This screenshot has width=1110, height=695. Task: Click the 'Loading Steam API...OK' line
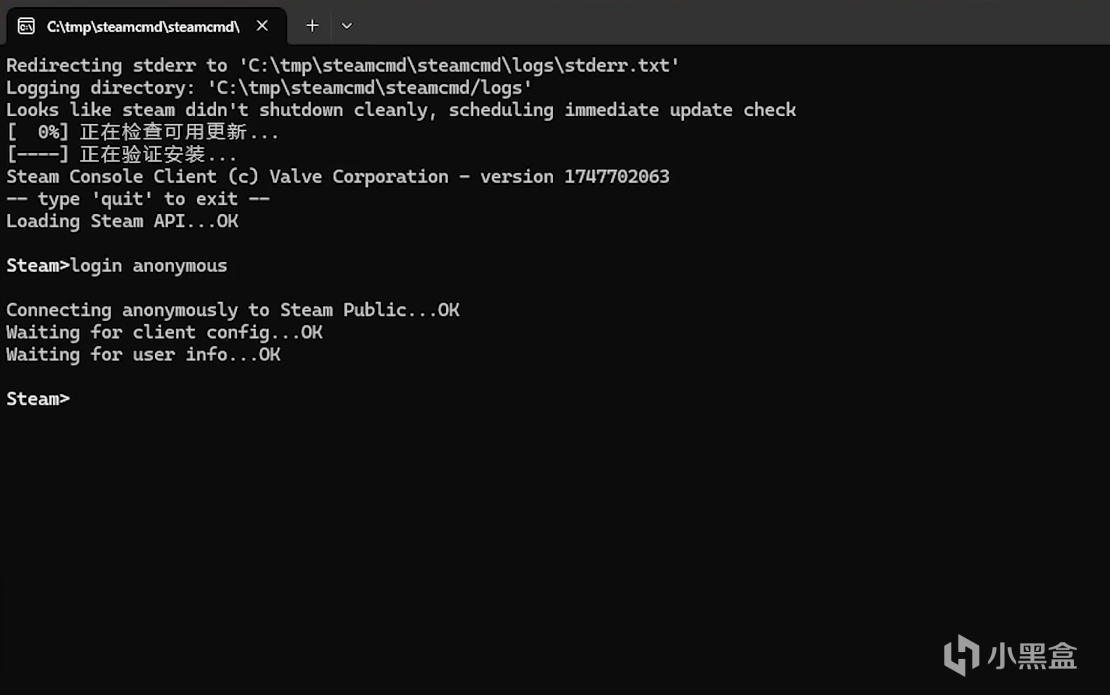[122, 222]
